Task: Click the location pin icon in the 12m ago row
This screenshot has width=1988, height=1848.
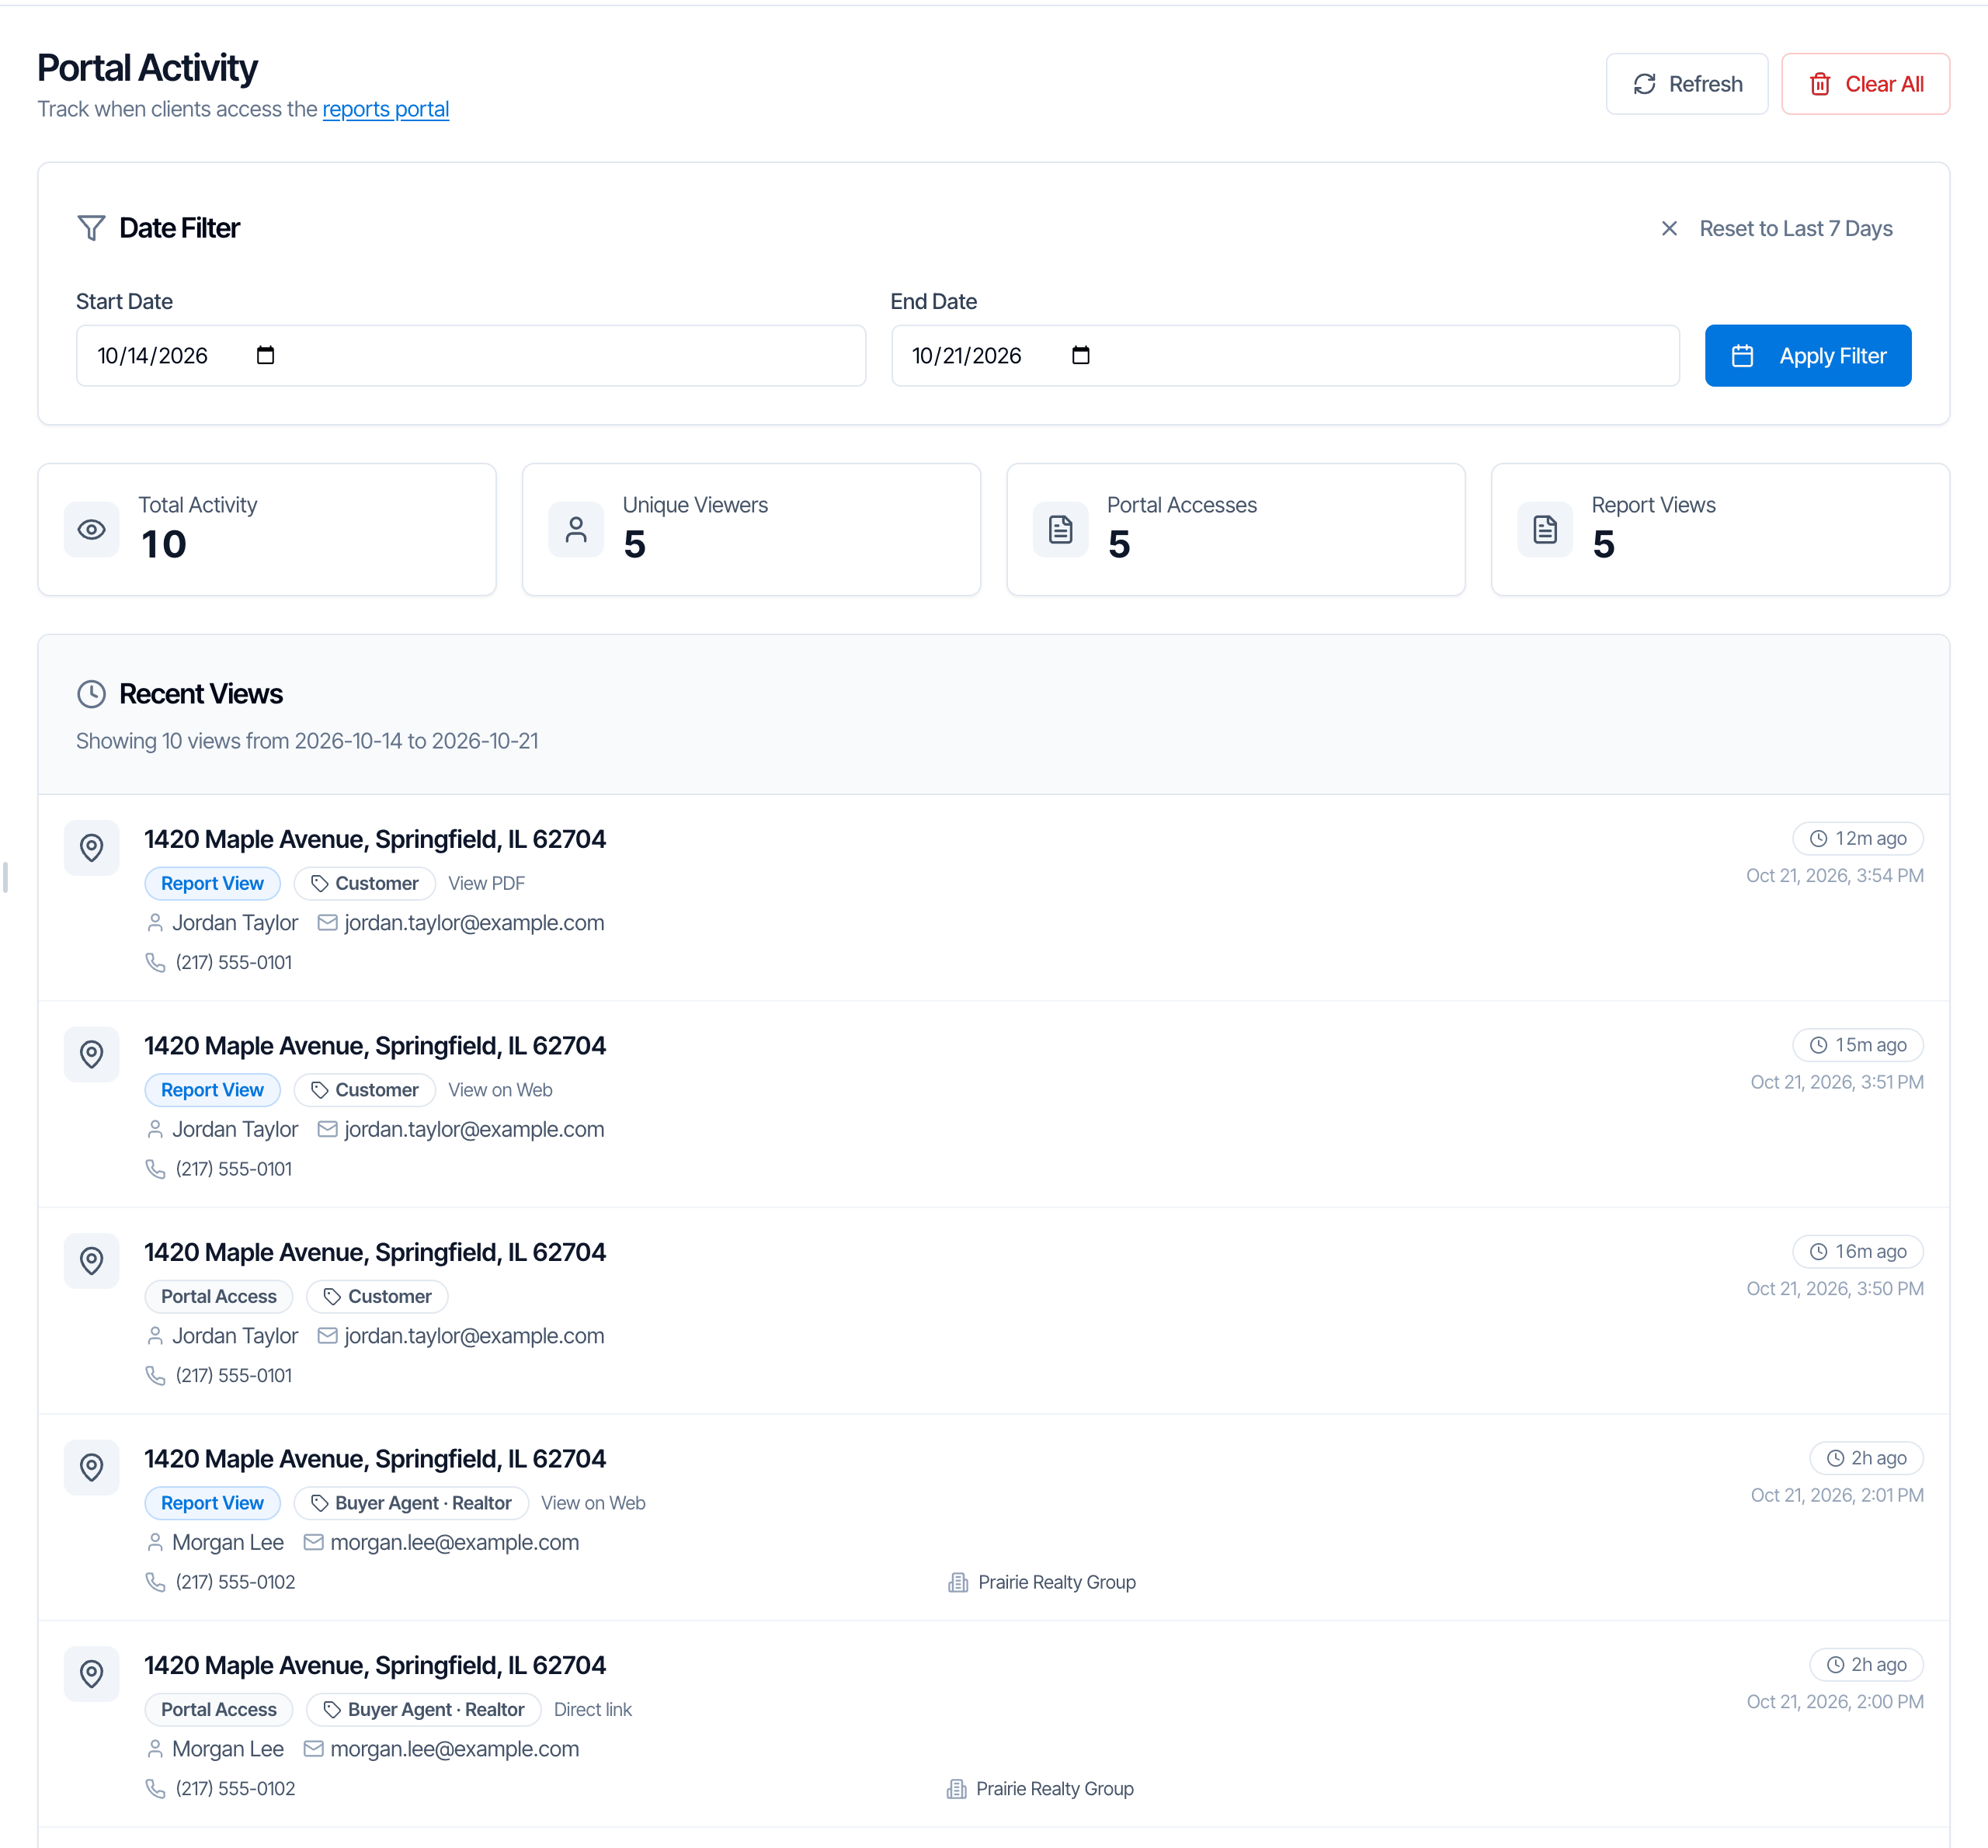Action: point(91,848)
